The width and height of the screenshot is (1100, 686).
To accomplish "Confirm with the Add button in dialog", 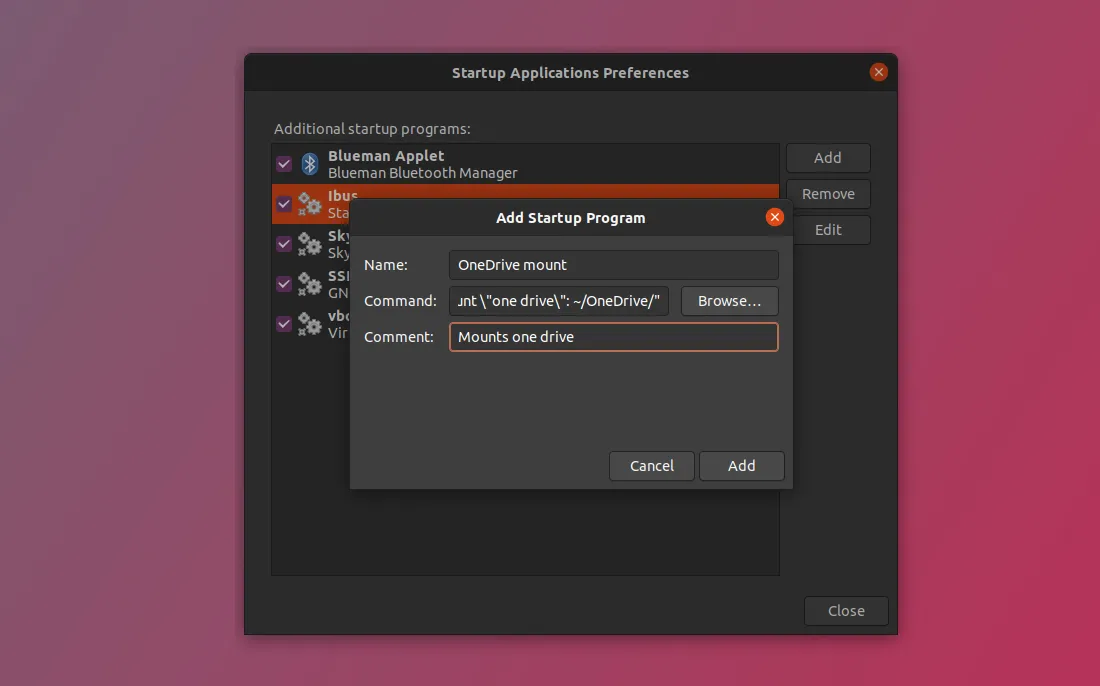I will coord(742,466).
